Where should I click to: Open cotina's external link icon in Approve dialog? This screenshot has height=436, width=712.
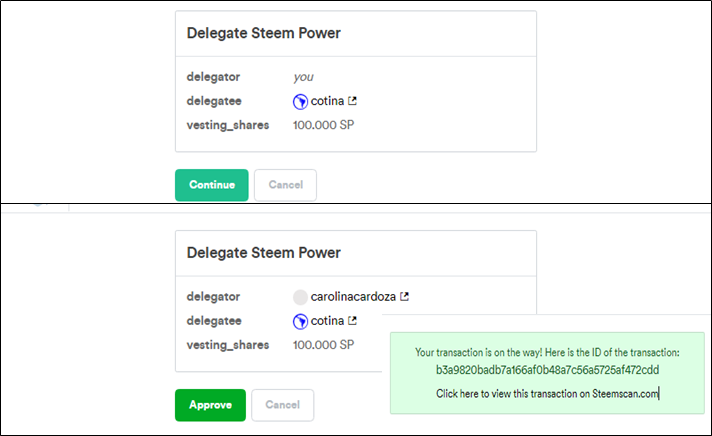click(x=352, y=321)
